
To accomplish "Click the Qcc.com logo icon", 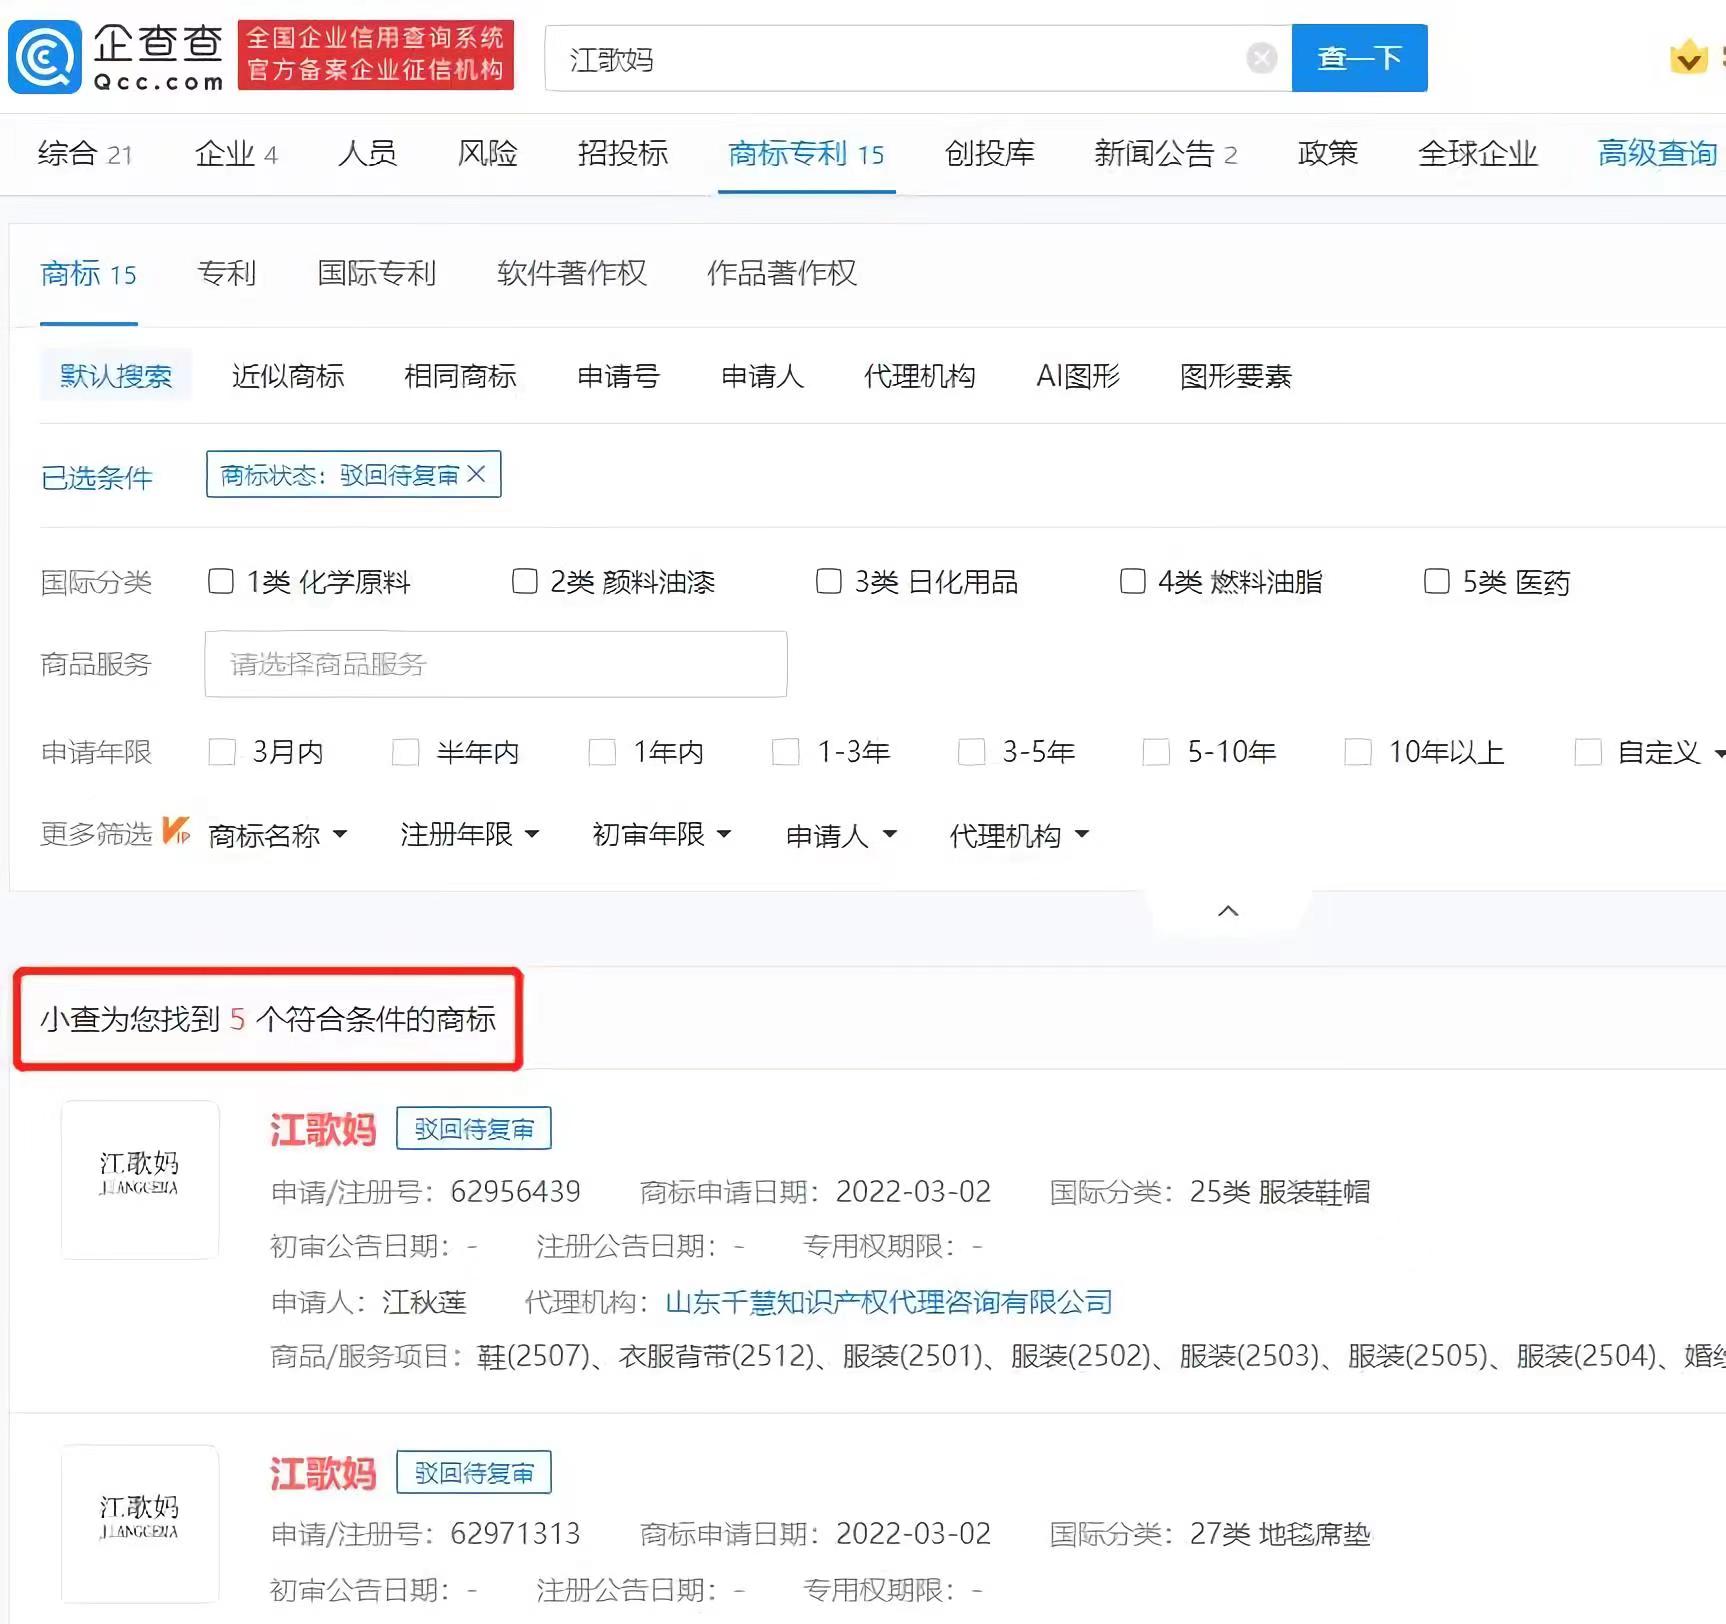I will pyautogui.click(x=45, y=57).
